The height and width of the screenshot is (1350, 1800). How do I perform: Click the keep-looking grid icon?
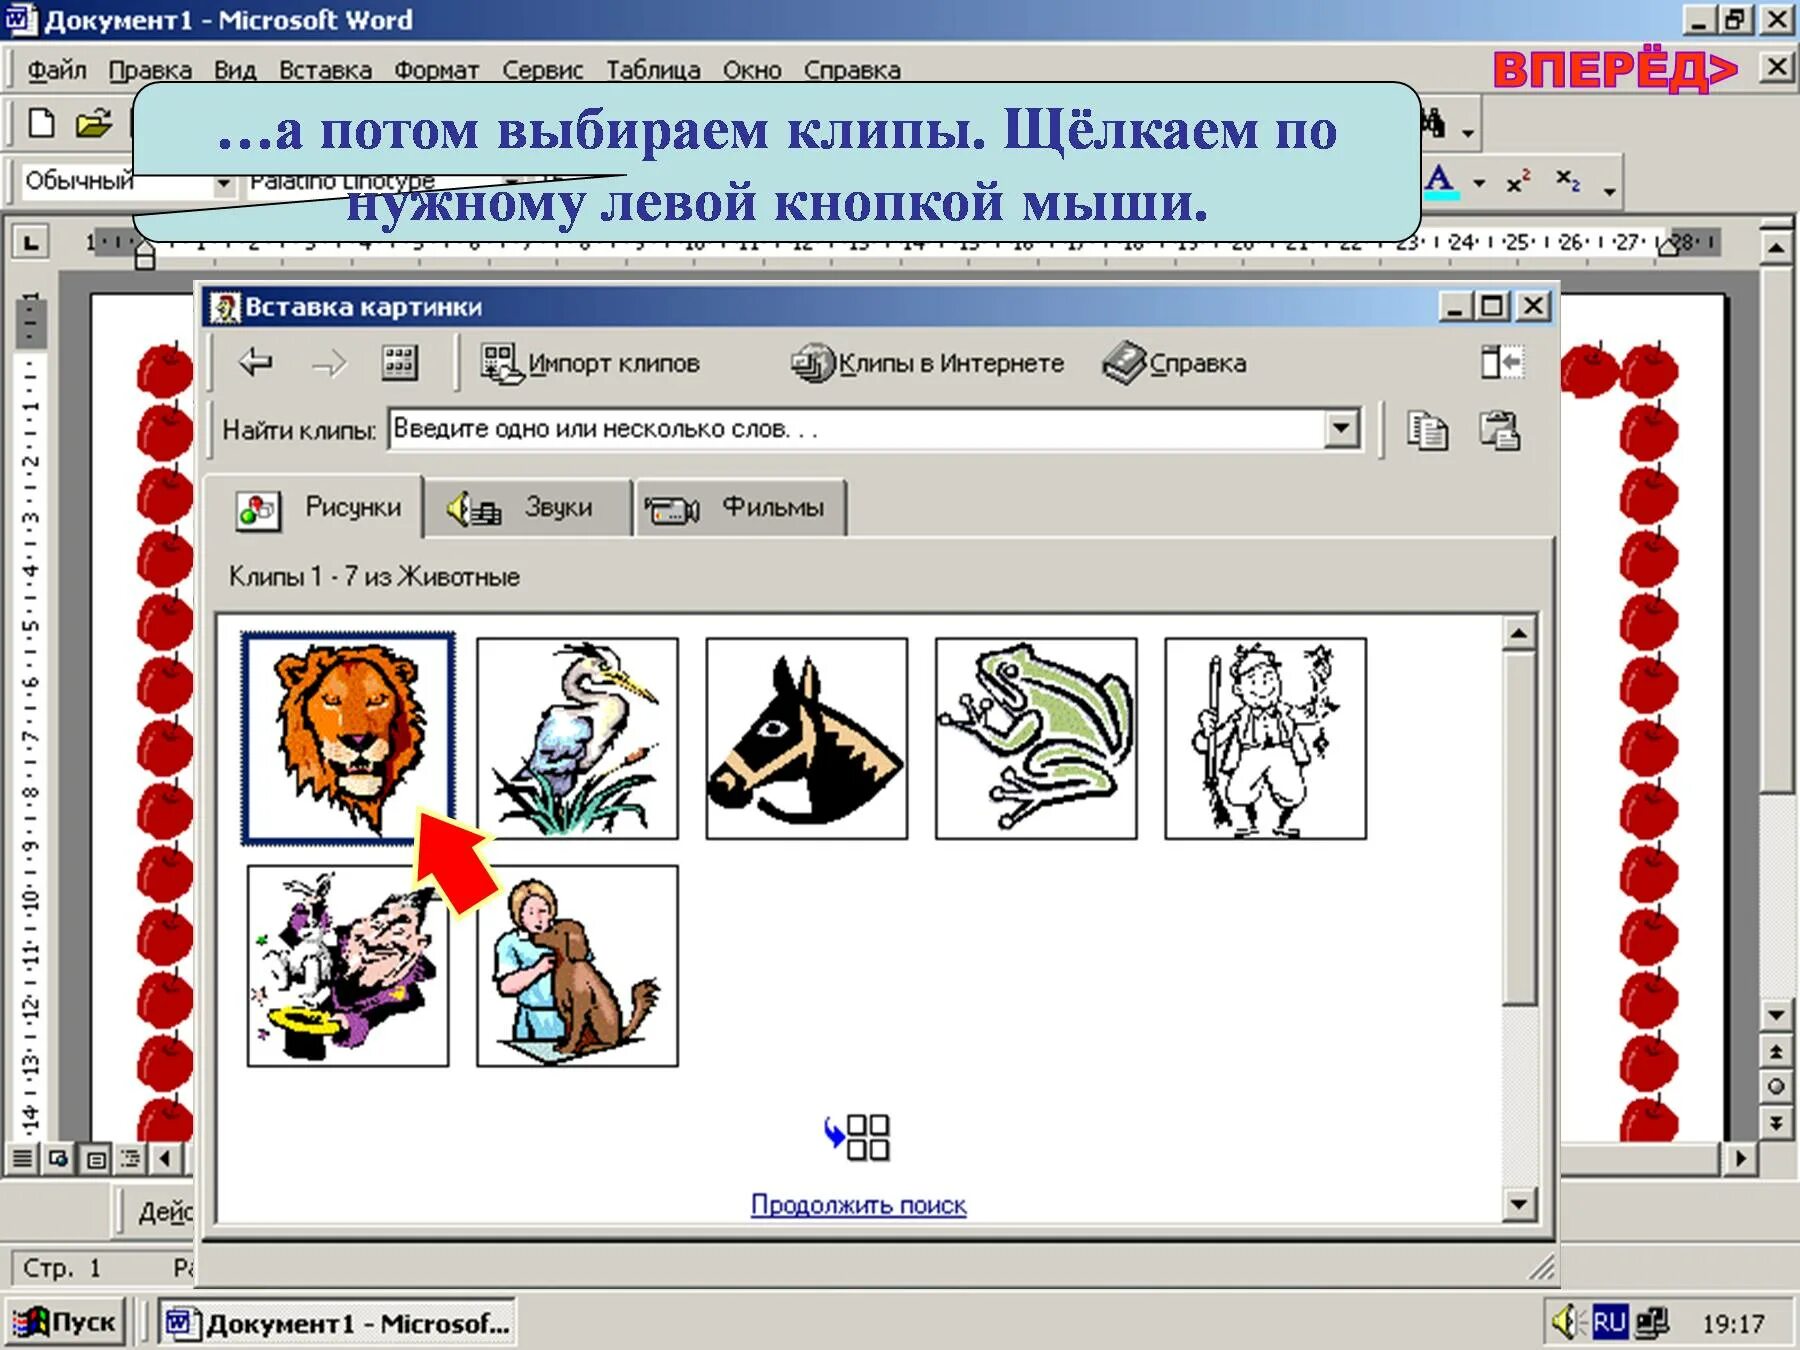tap(858, 1138)
